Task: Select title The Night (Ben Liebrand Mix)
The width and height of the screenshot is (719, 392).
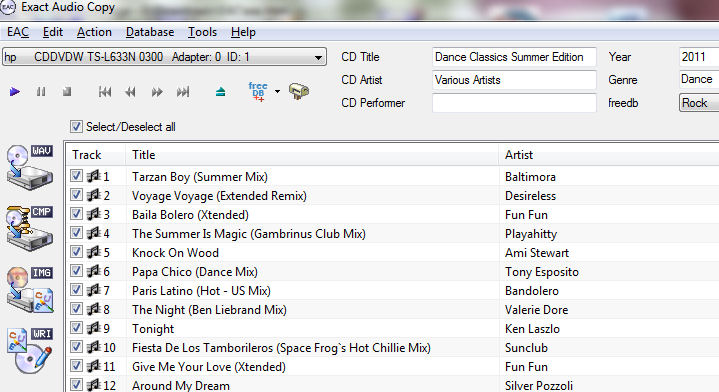Action: tap(209, 310)
